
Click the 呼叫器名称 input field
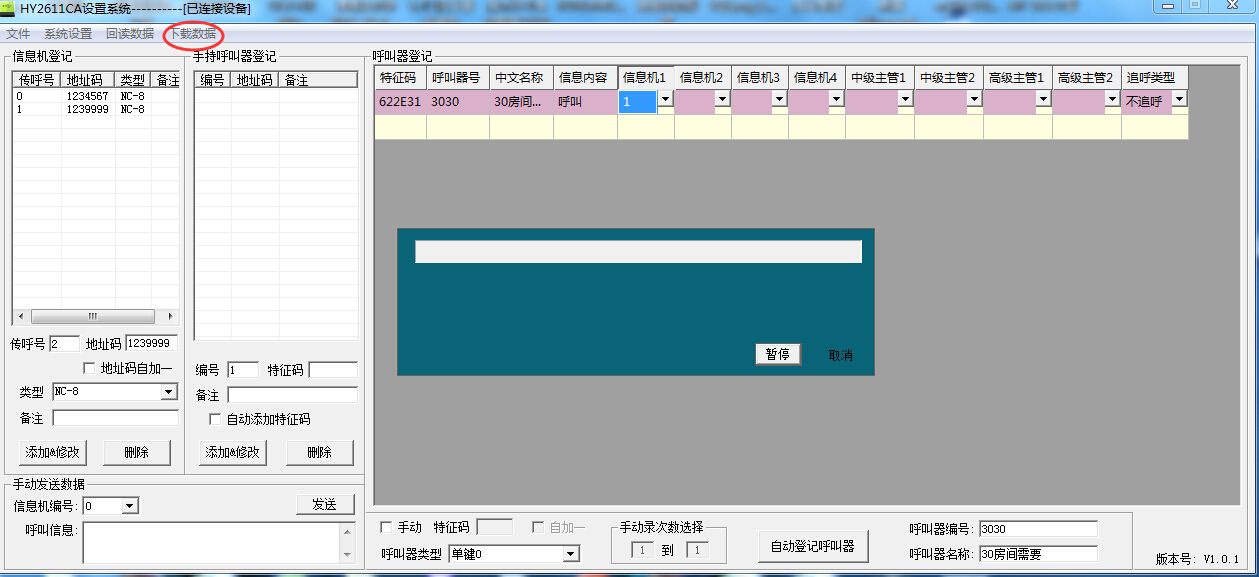tap(1037, 553)
